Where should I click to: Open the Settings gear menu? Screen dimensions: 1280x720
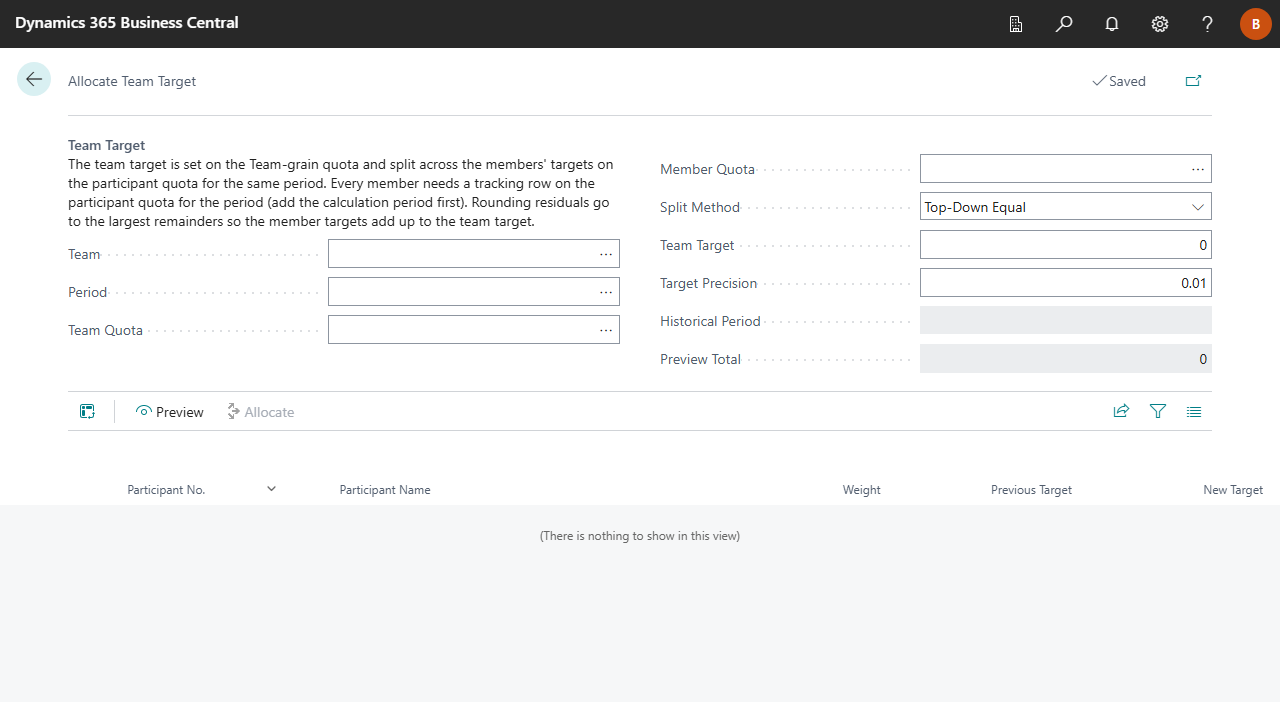tap(1160, 24)
